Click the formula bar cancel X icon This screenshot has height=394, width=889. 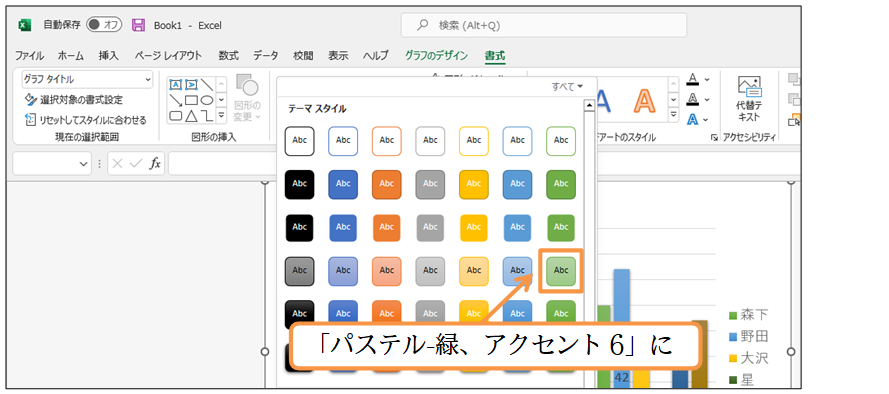tap(117, 164)
